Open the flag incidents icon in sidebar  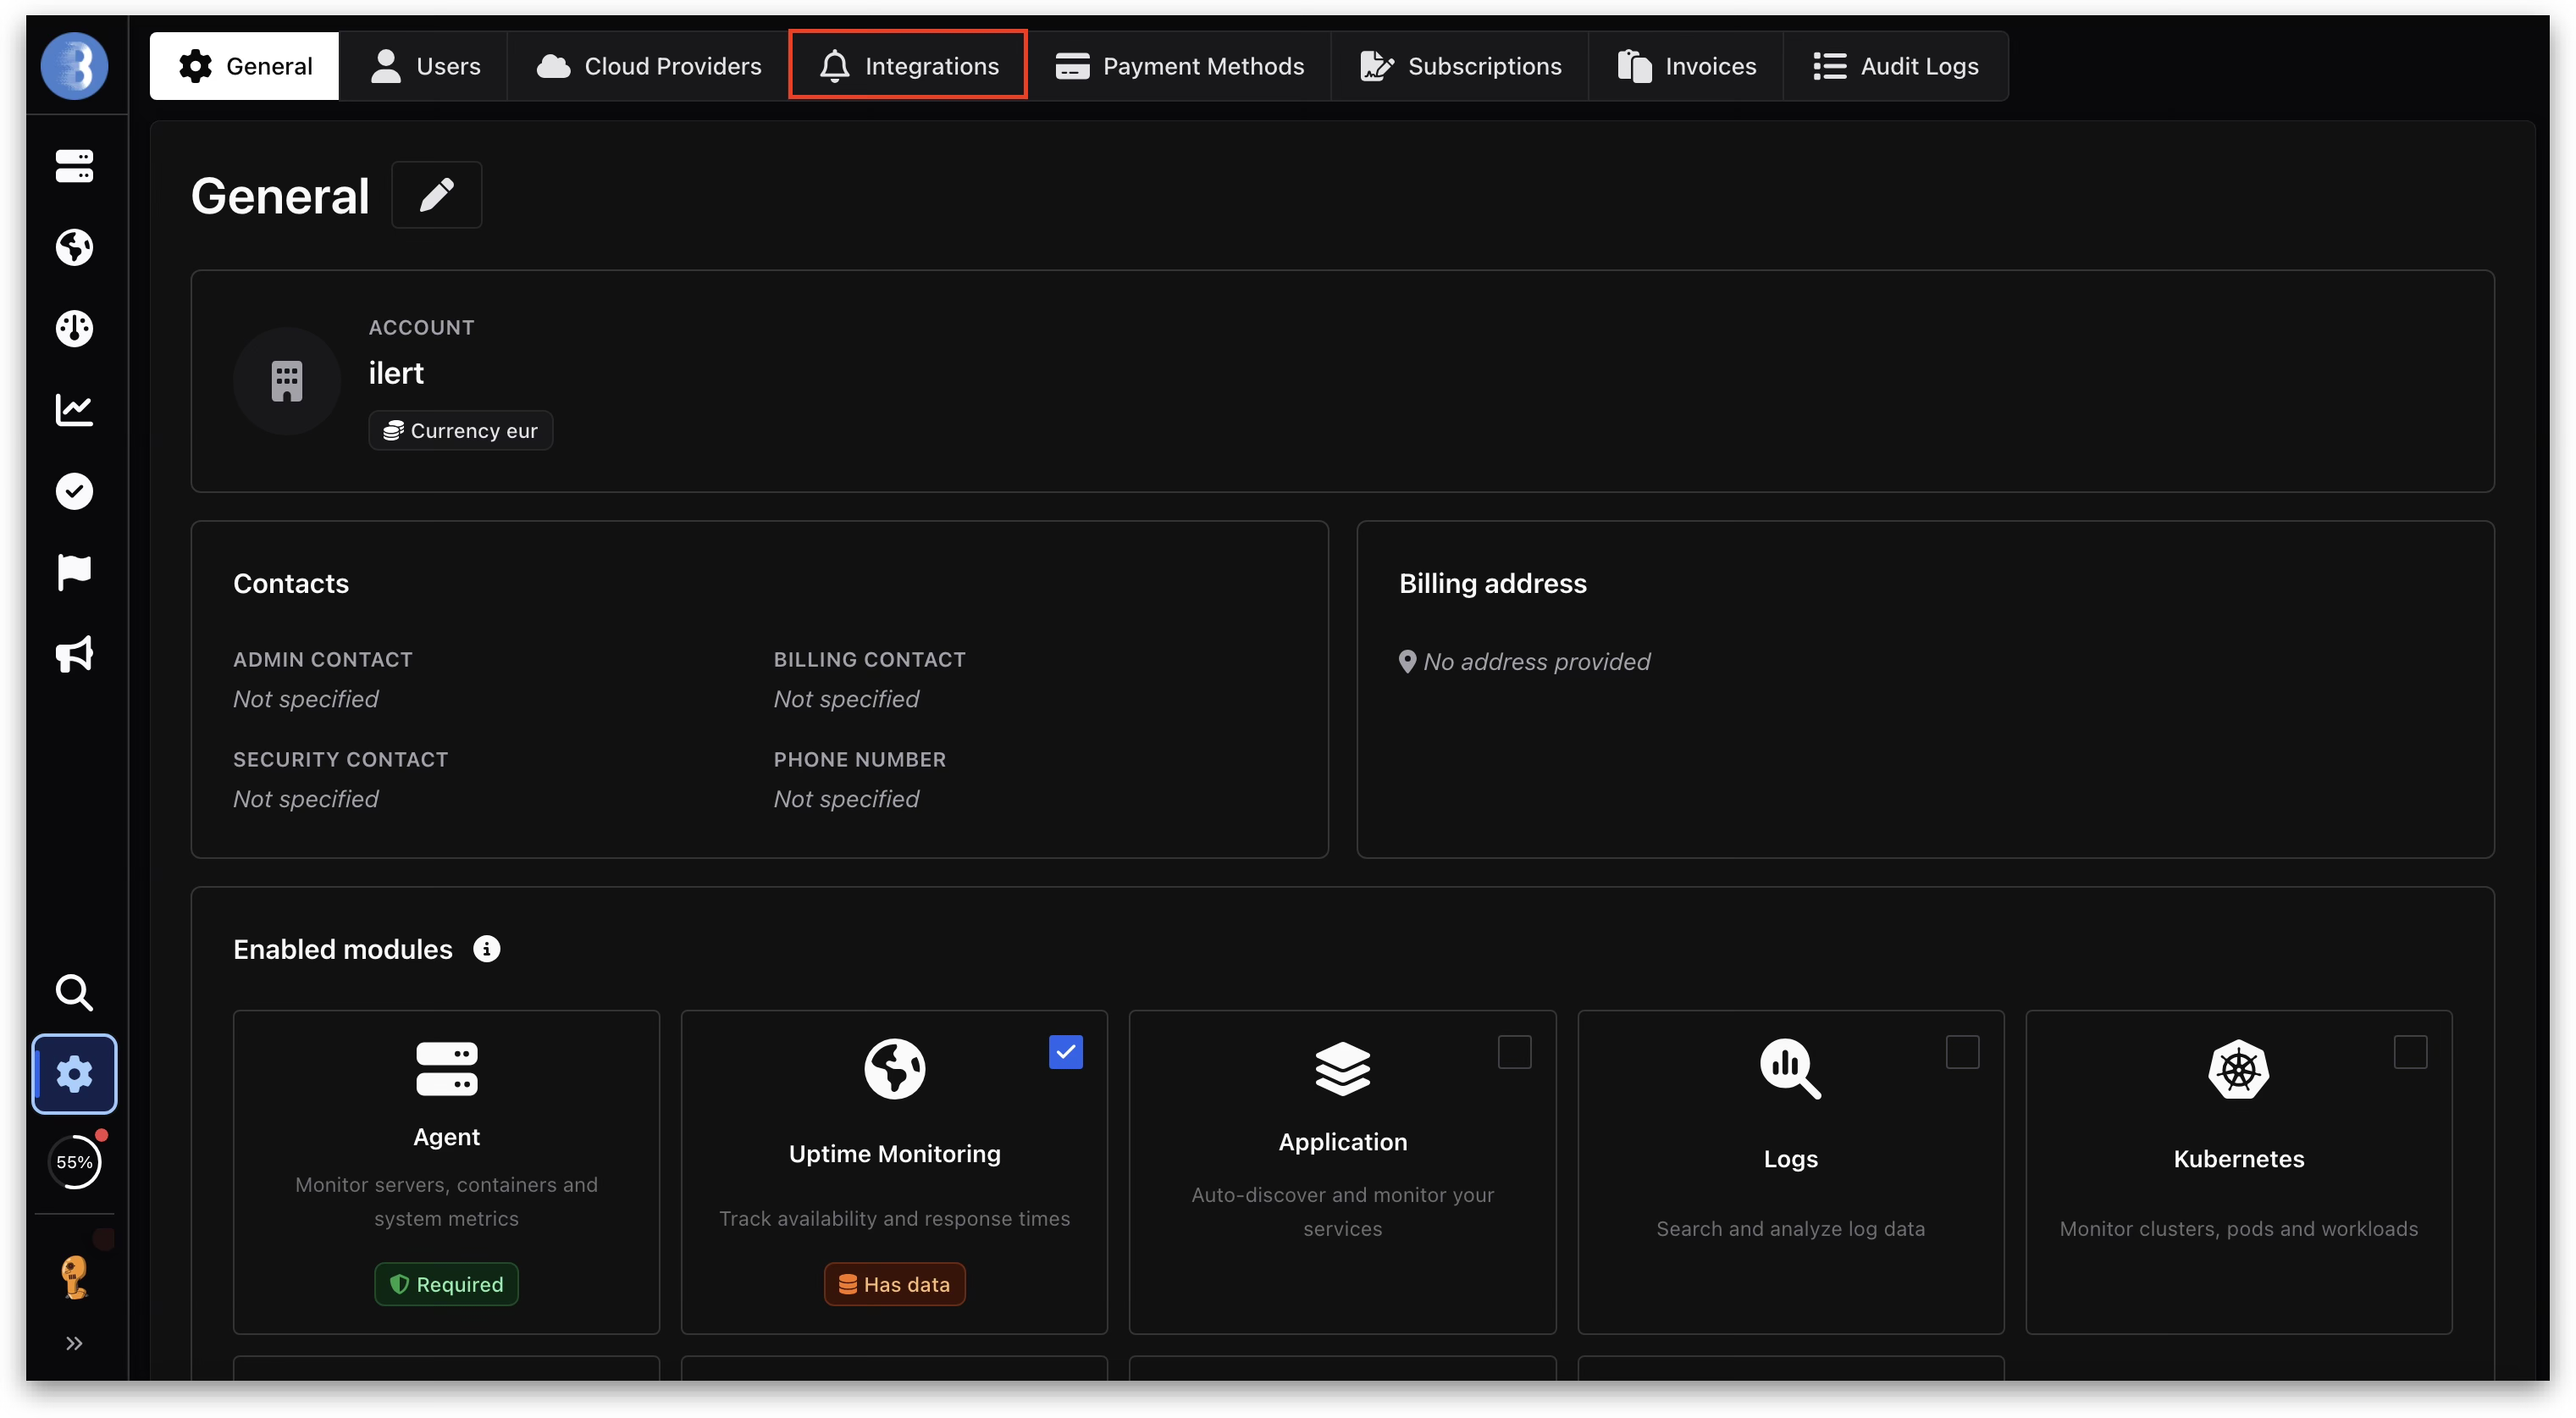tap(74, 572)
